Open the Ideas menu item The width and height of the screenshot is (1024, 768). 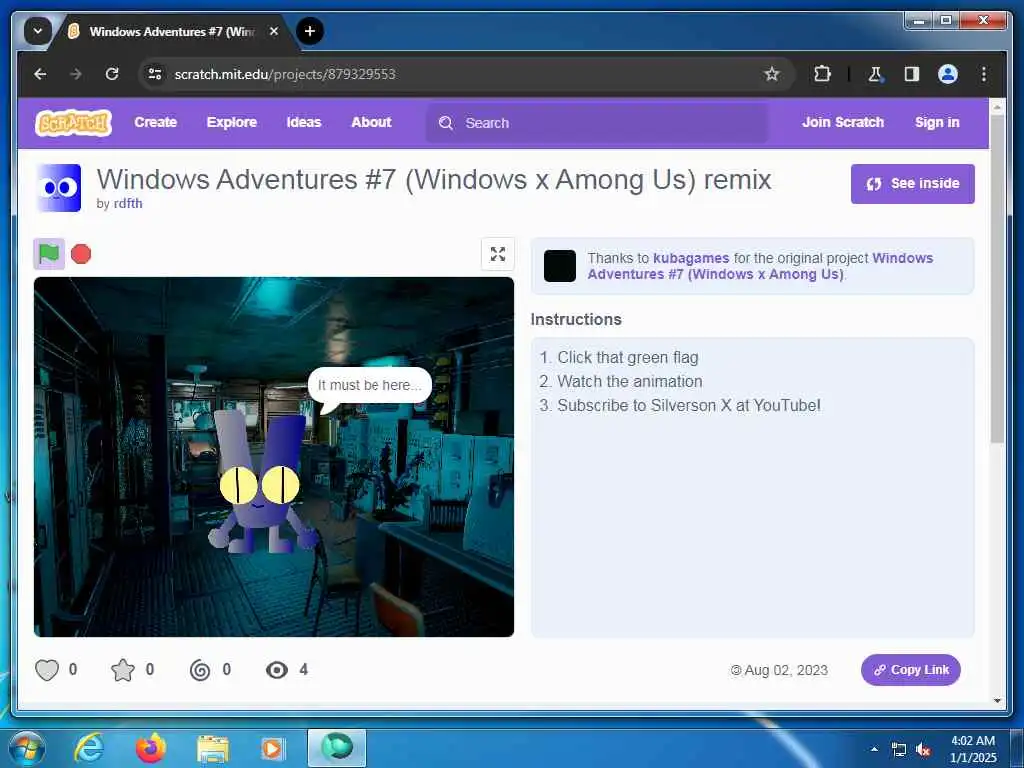click(x=304, y=122)
